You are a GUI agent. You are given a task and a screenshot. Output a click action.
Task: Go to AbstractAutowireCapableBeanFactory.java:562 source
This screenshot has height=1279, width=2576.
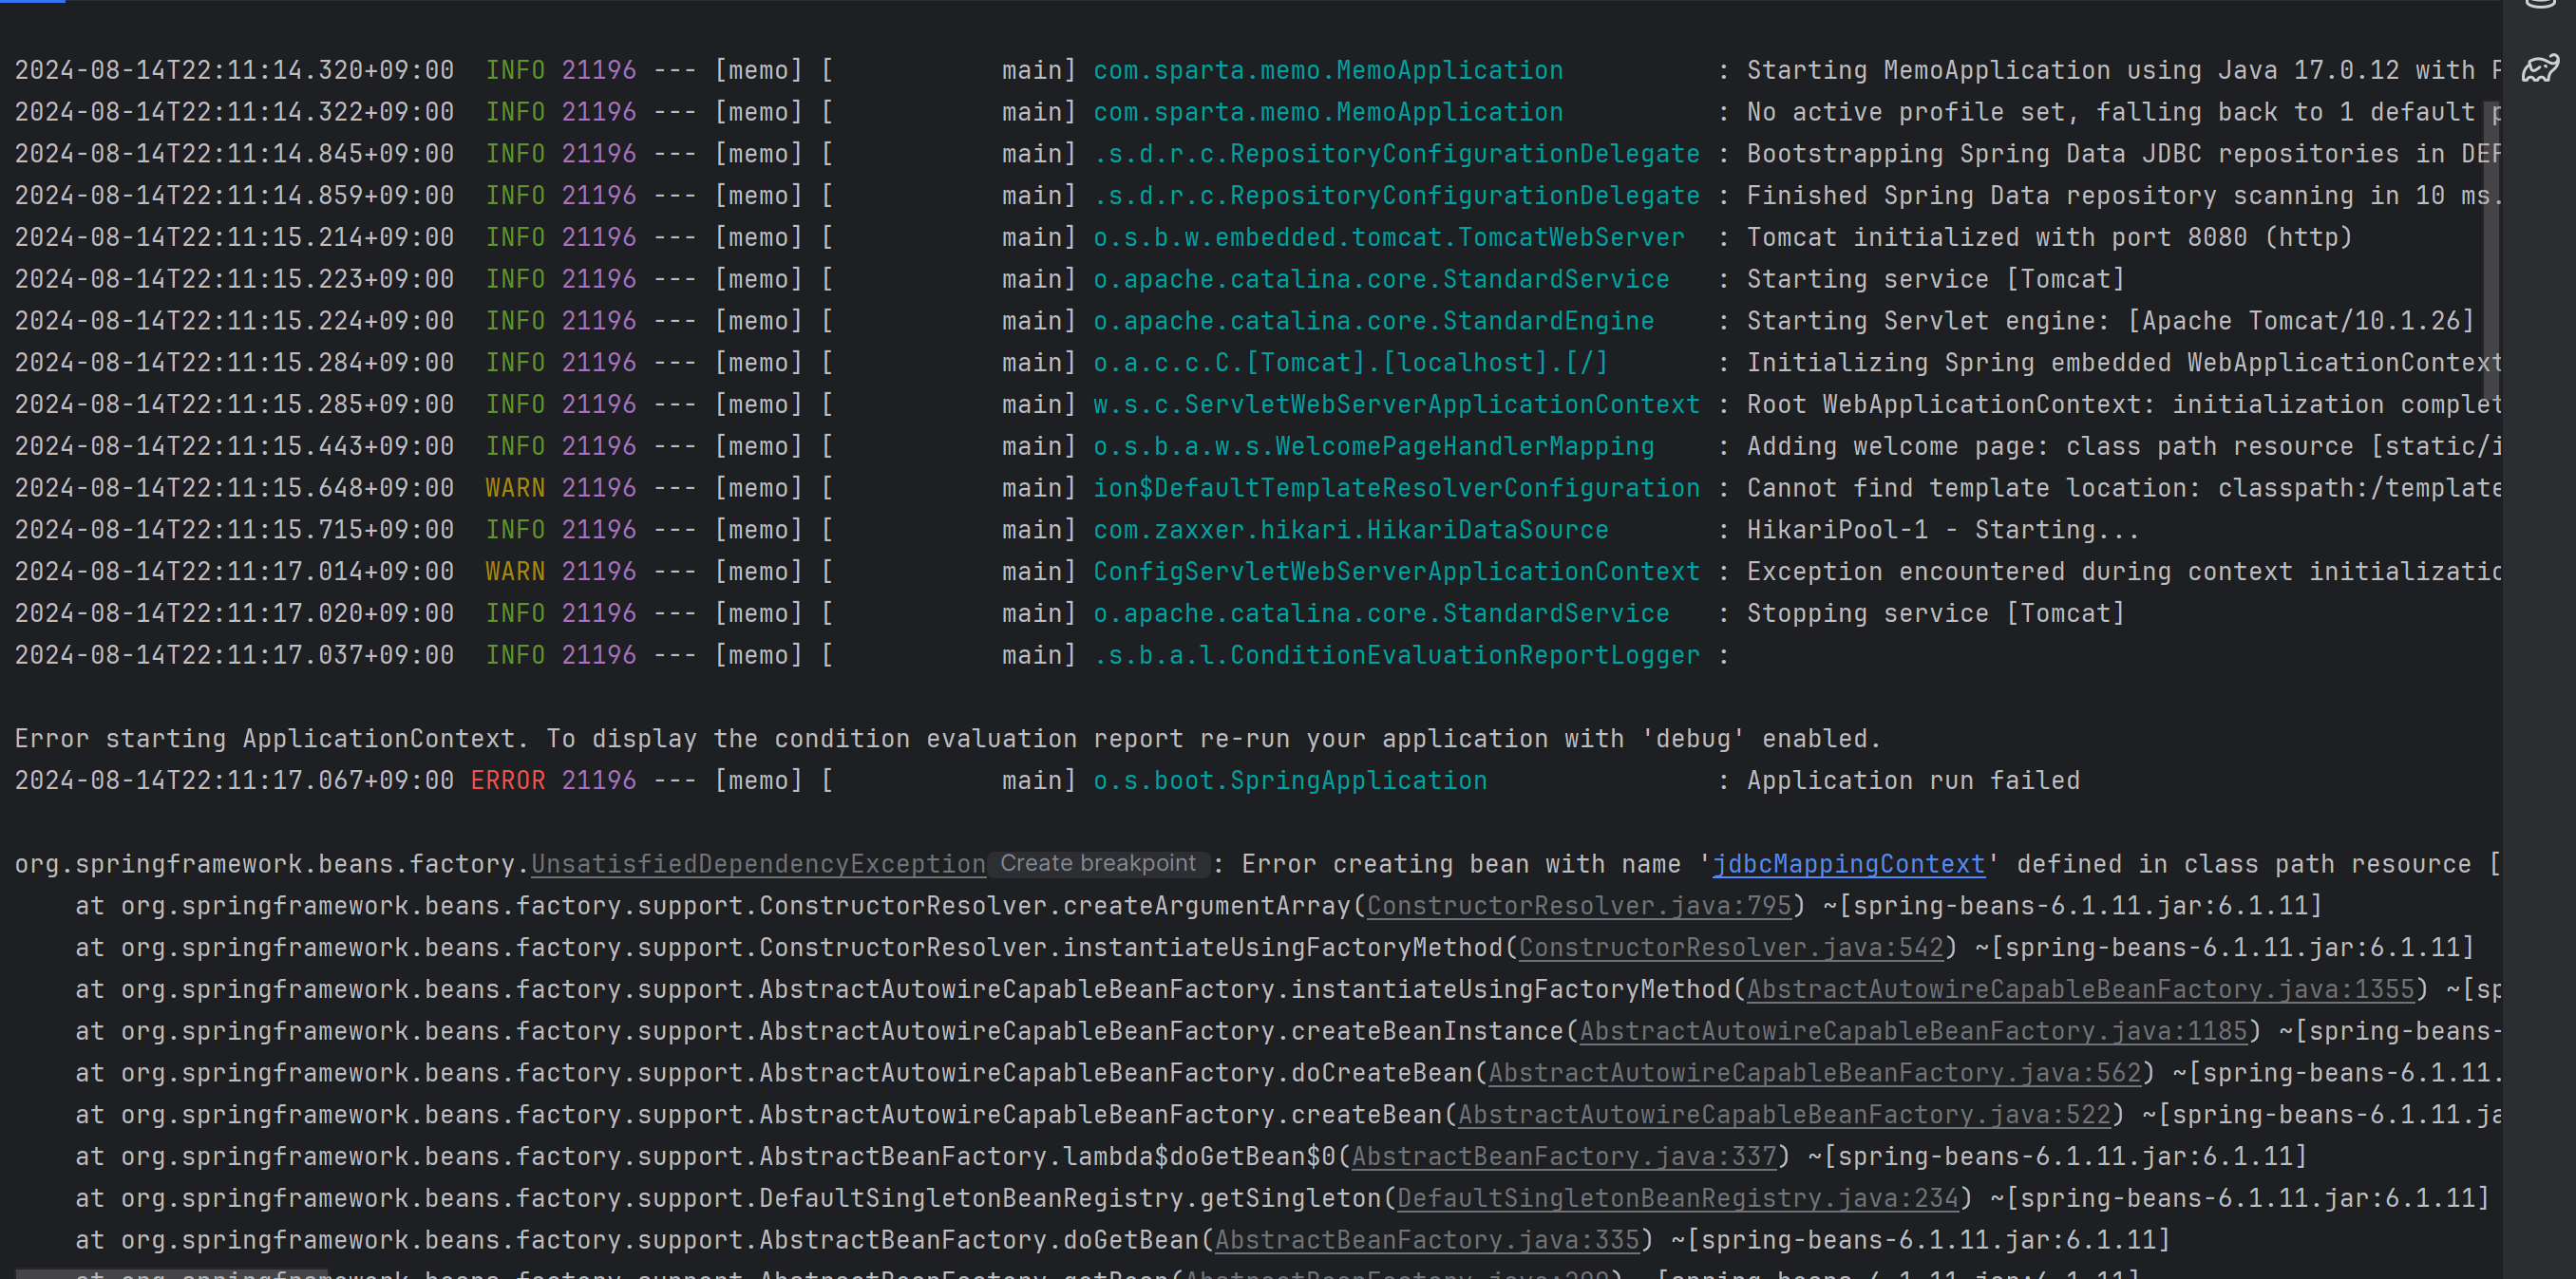1814,1073
